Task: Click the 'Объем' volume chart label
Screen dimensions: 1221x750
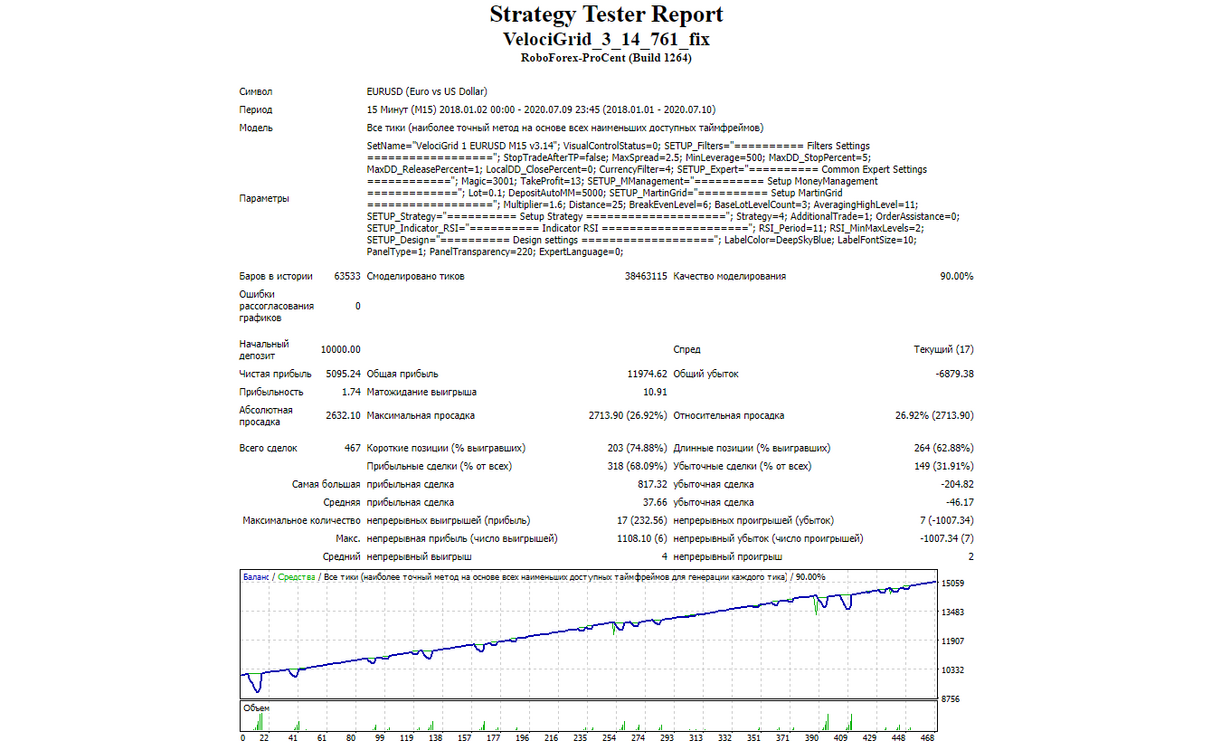Action: pos(256,707)
